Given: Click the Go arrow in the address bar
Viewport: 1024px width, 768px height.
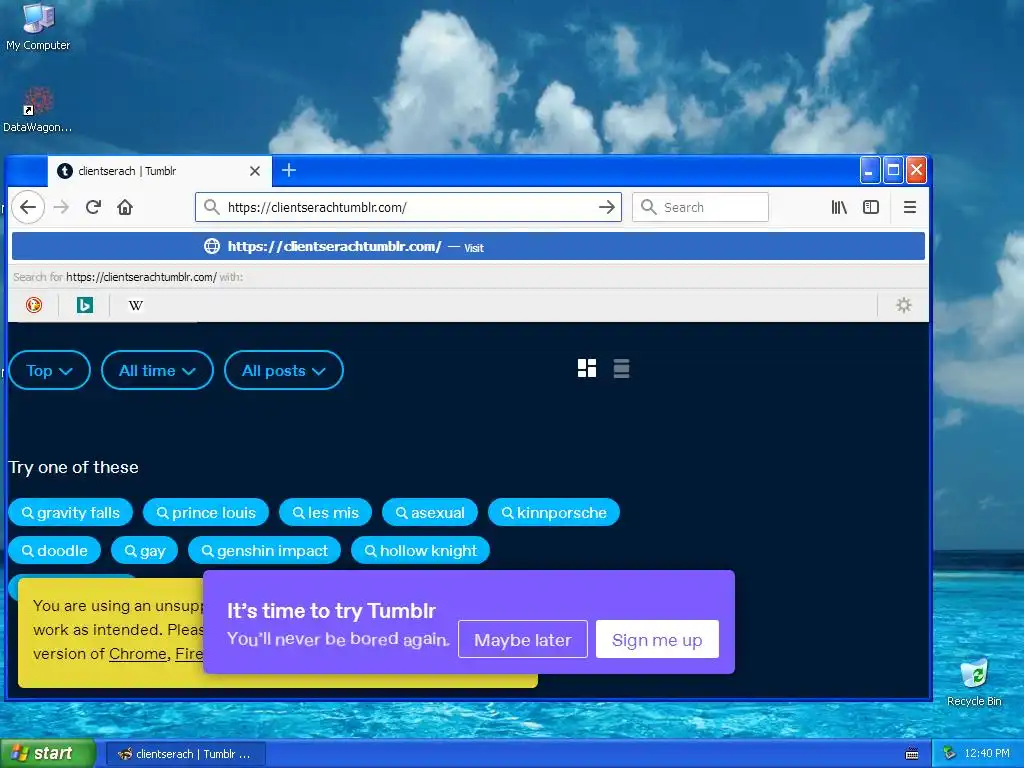Looking at the screenshot, I should [x=607, y=207].
